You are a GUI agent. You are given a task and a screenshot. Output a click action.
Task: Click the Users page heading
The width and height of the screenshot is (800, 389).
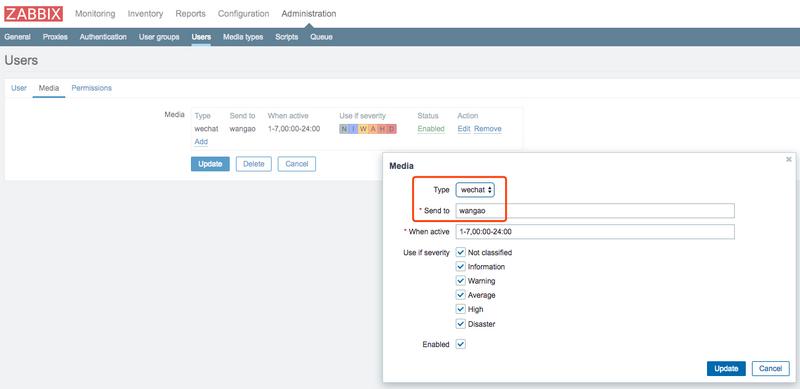(21, 60)
